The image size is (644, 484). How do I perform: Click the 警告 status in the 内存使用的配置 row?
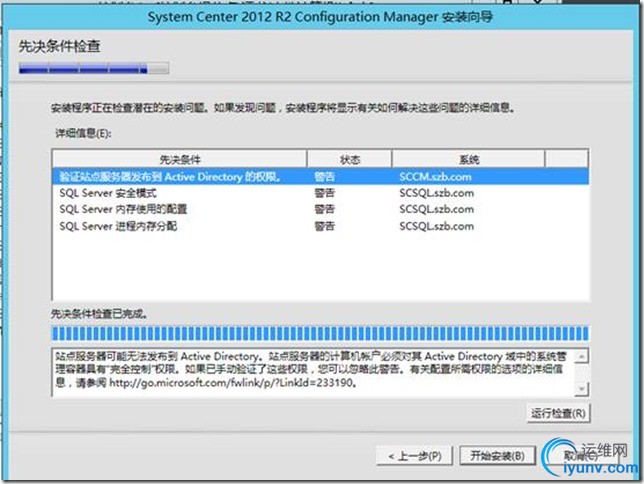pyautogui.click(x=324, y=210)
